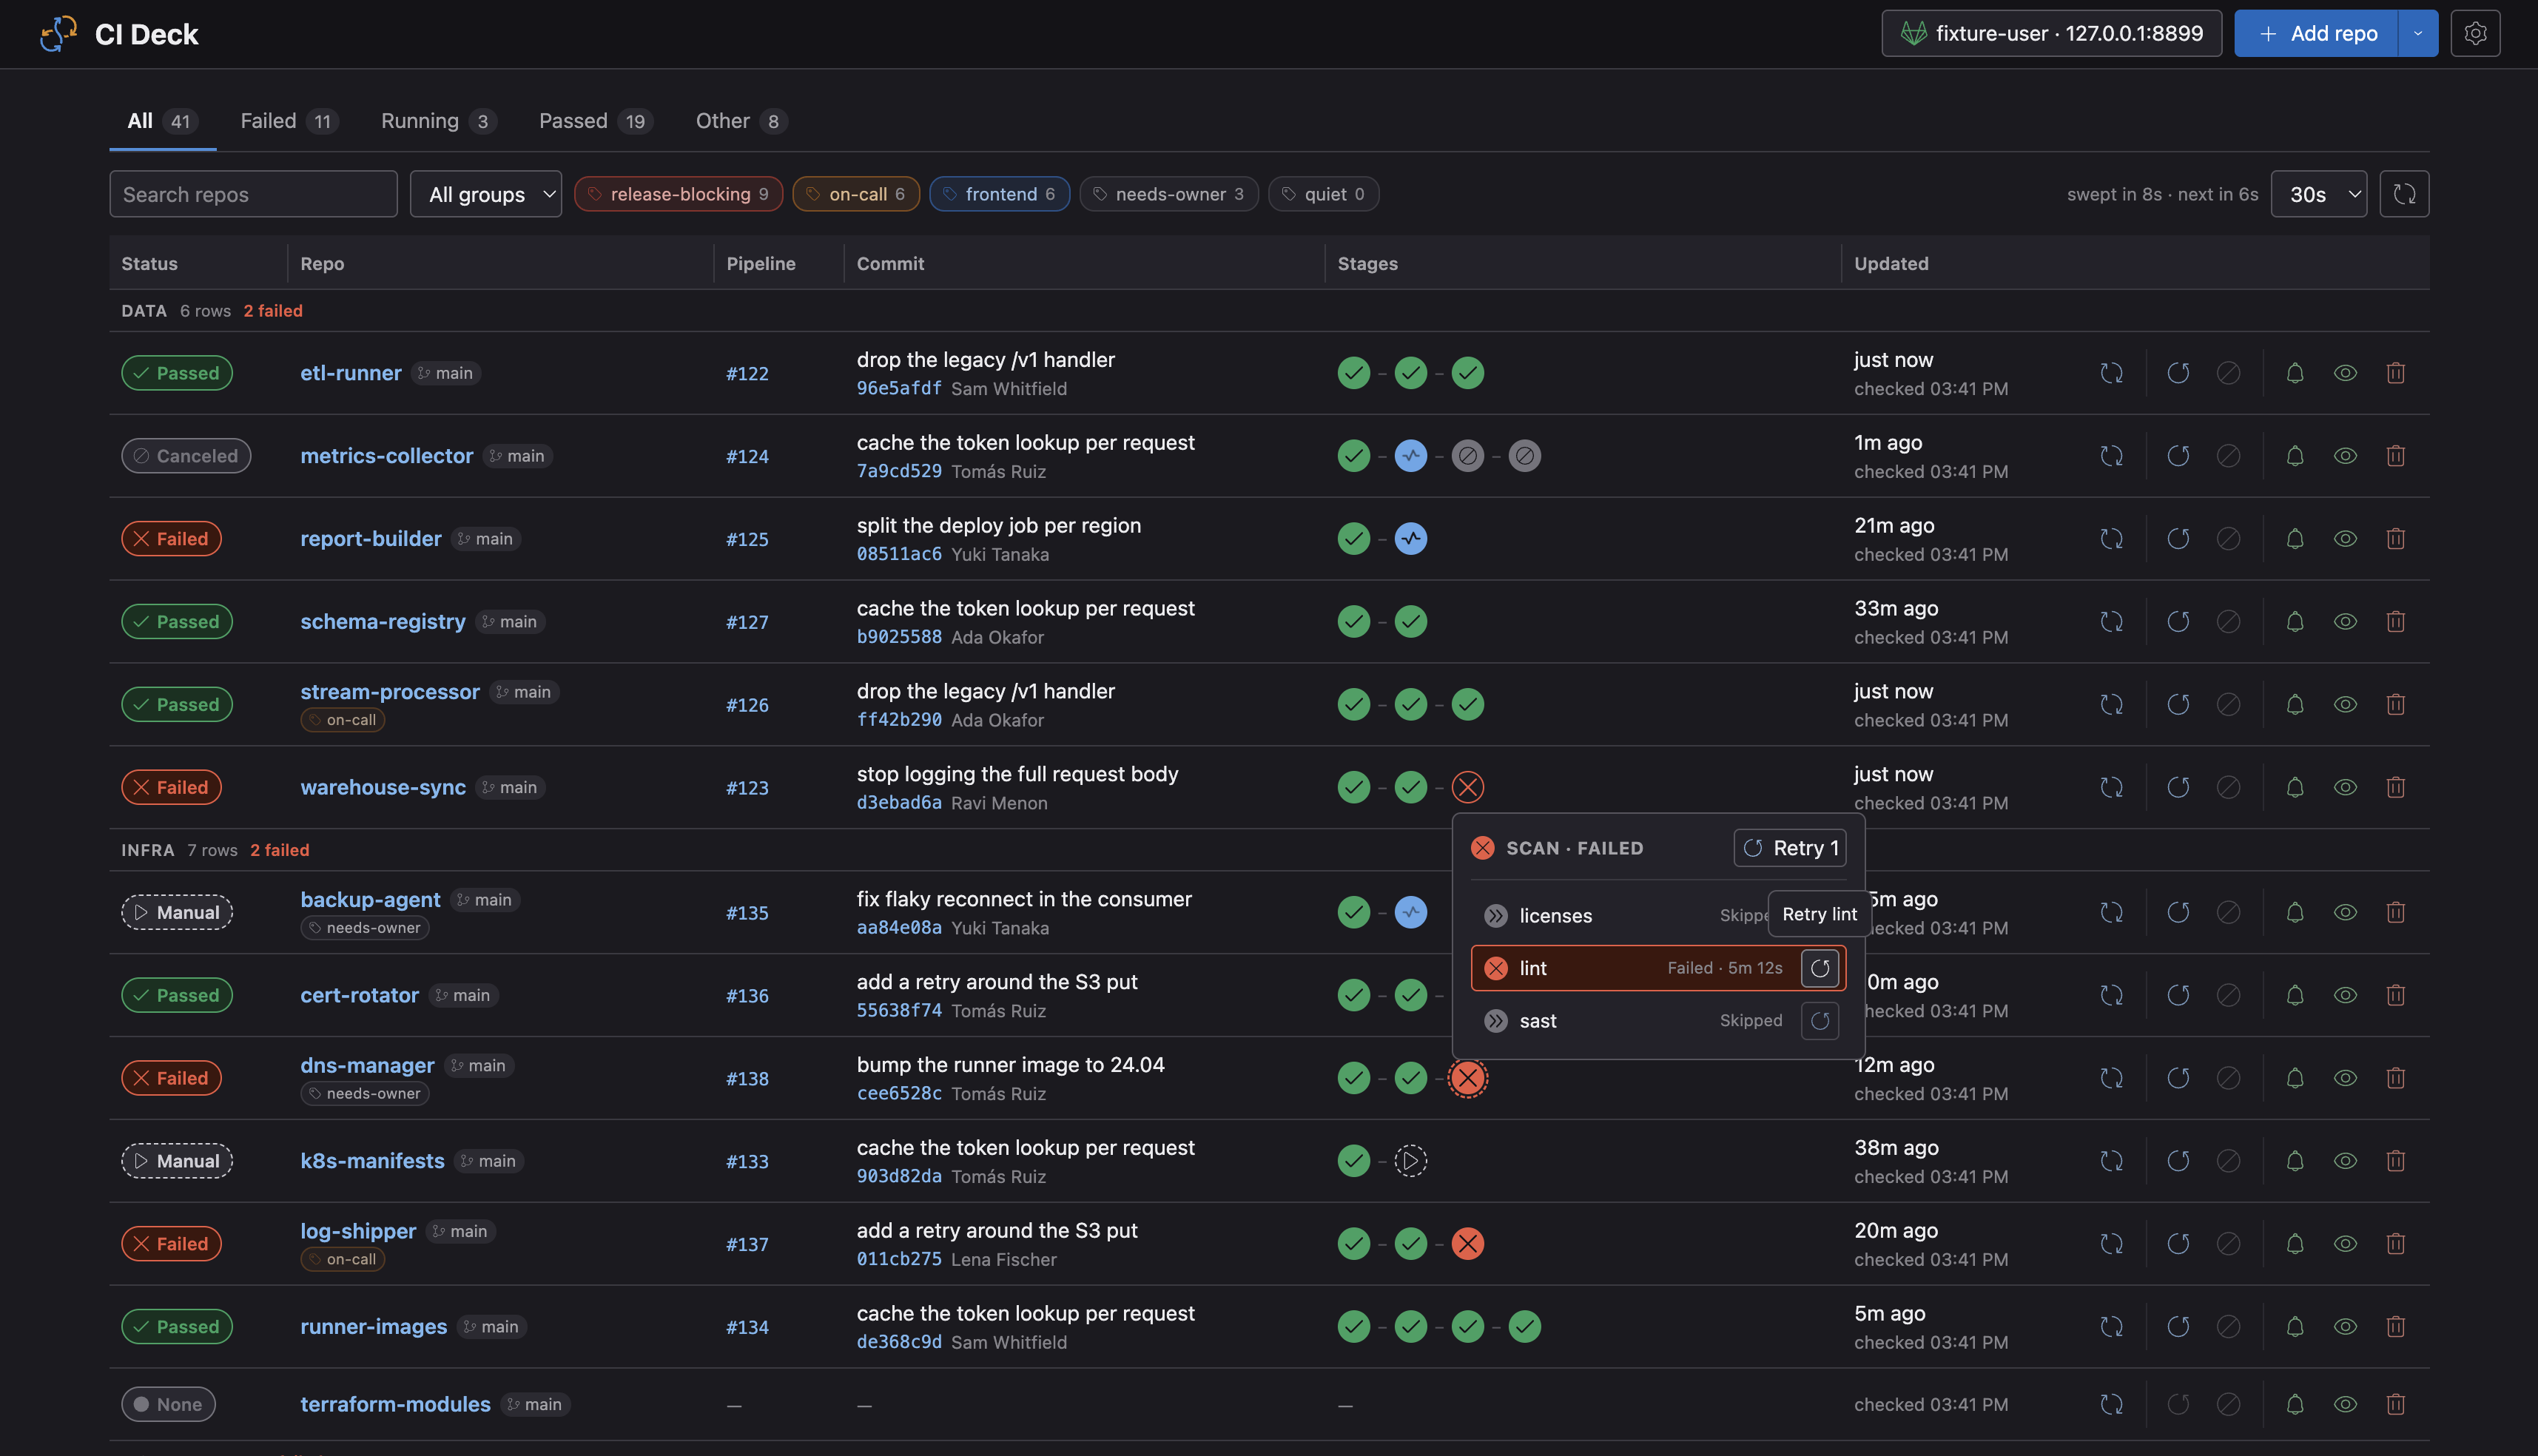2538x1456 pixels.
Task: Delete the warehouse-sync repo
Action: (2395, 788)
